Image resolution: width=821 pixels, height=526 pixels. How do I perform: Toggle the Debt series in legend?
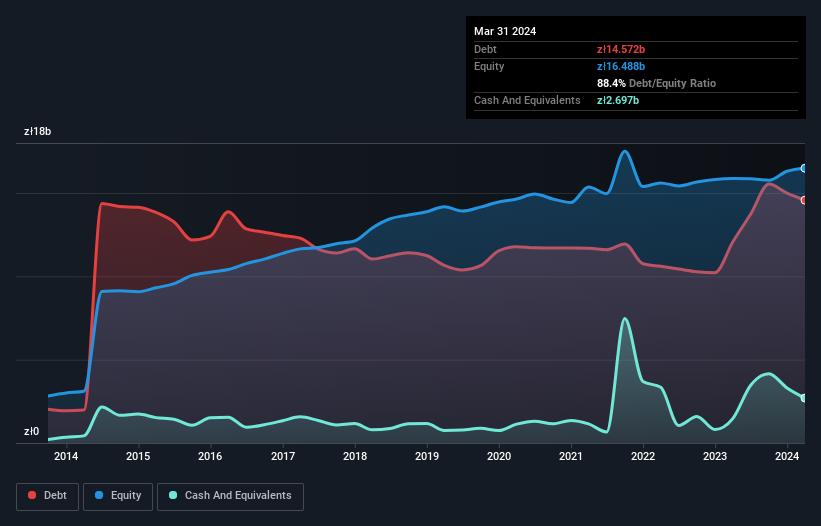pos(46,495)
